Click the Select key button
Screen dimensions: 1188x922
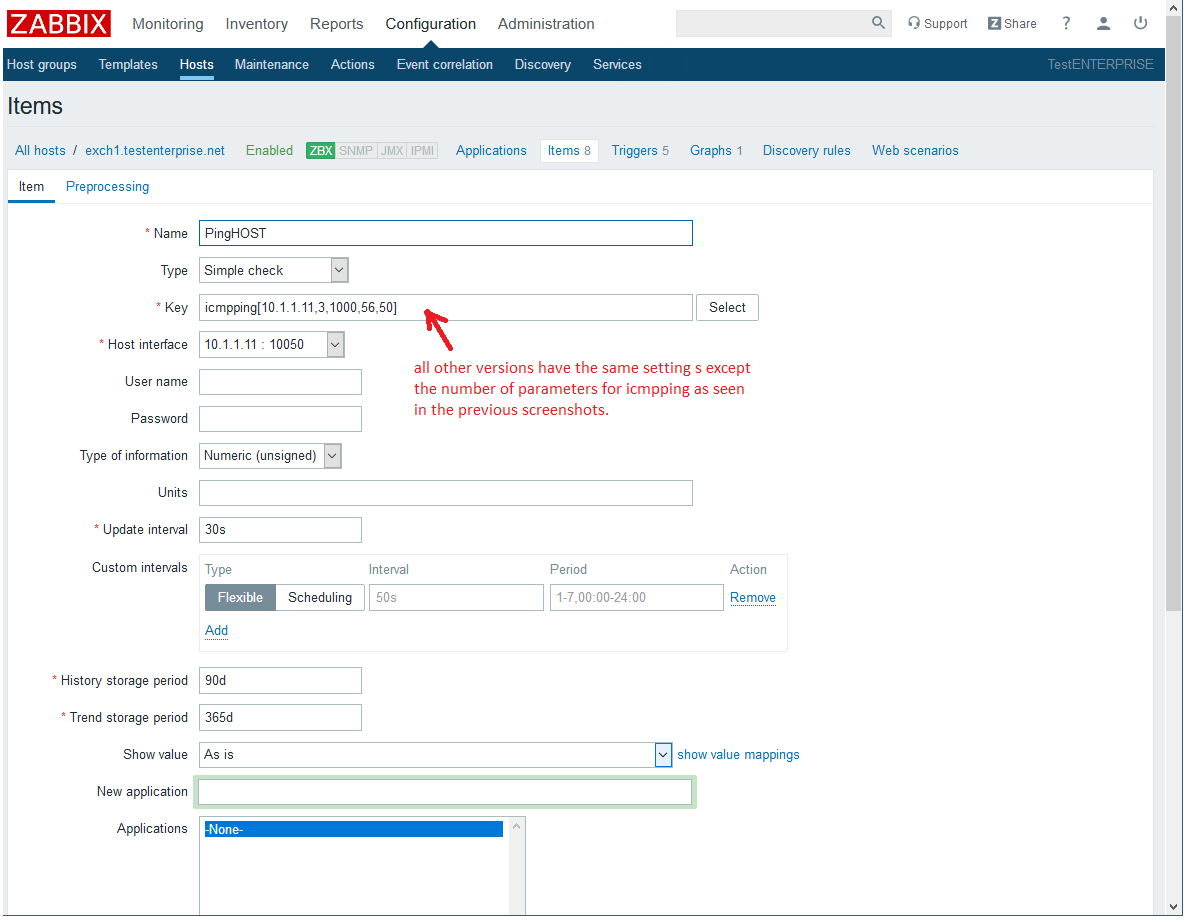tap(727, 308)
